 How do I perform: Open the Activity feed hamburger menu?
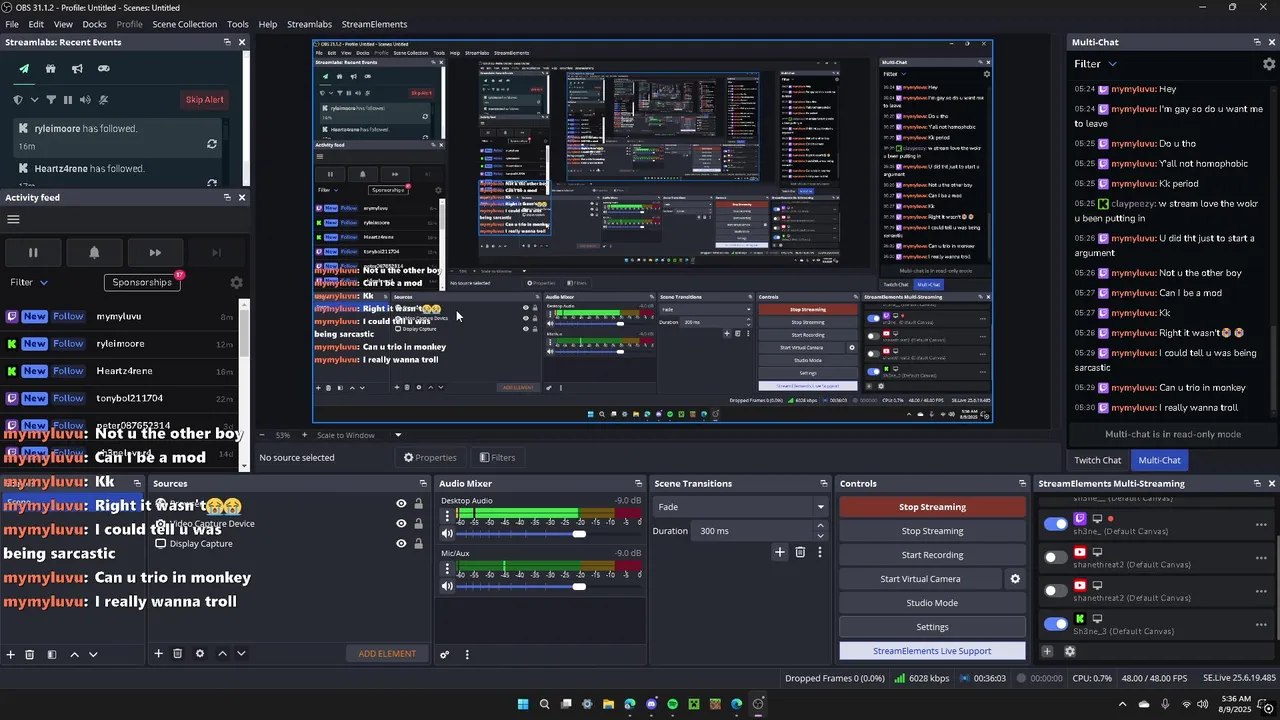[x=13, y=219]
